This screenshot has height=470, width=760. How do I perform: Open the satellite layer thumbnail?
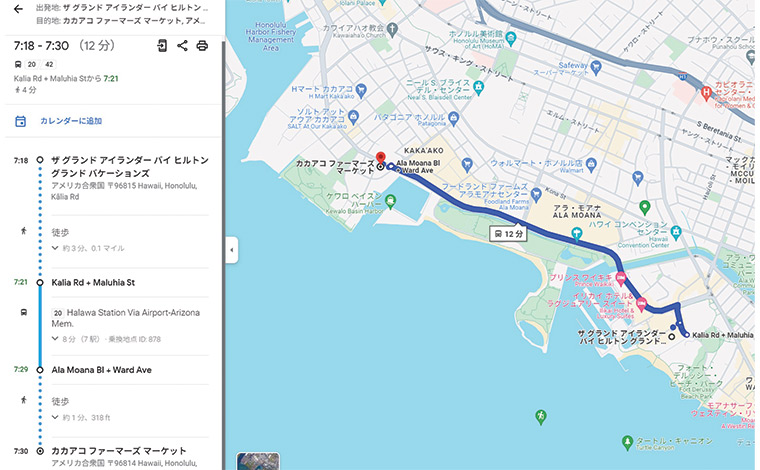point(258,462)
